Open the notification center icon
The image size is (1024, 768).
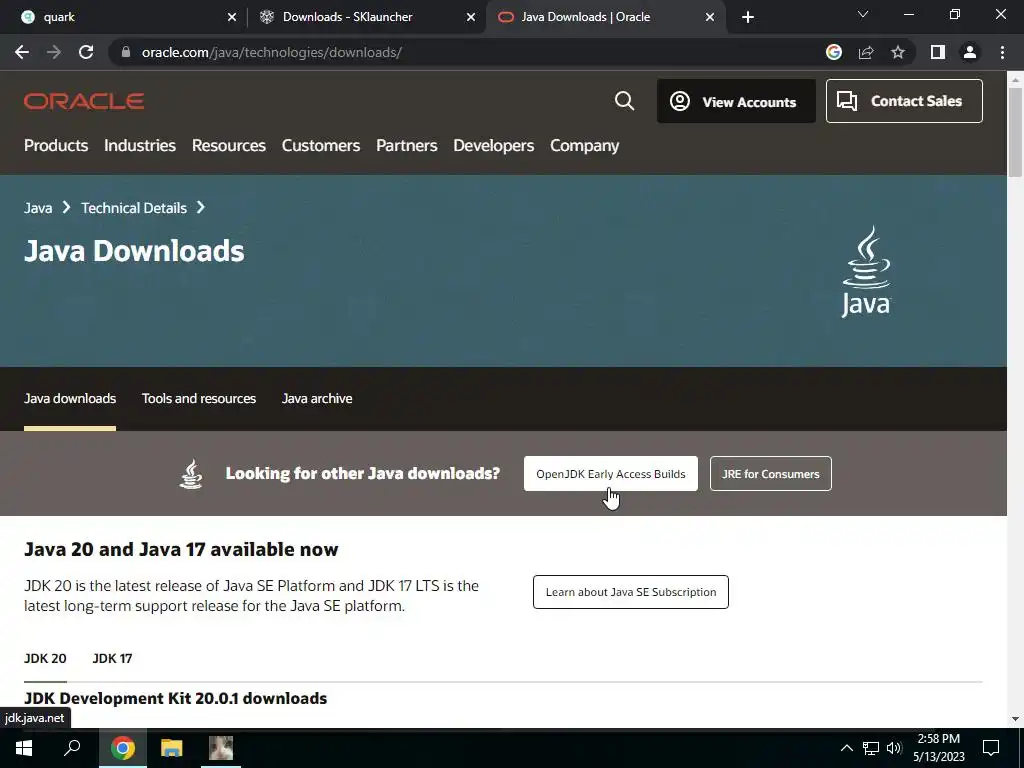(x=991, y=748)
